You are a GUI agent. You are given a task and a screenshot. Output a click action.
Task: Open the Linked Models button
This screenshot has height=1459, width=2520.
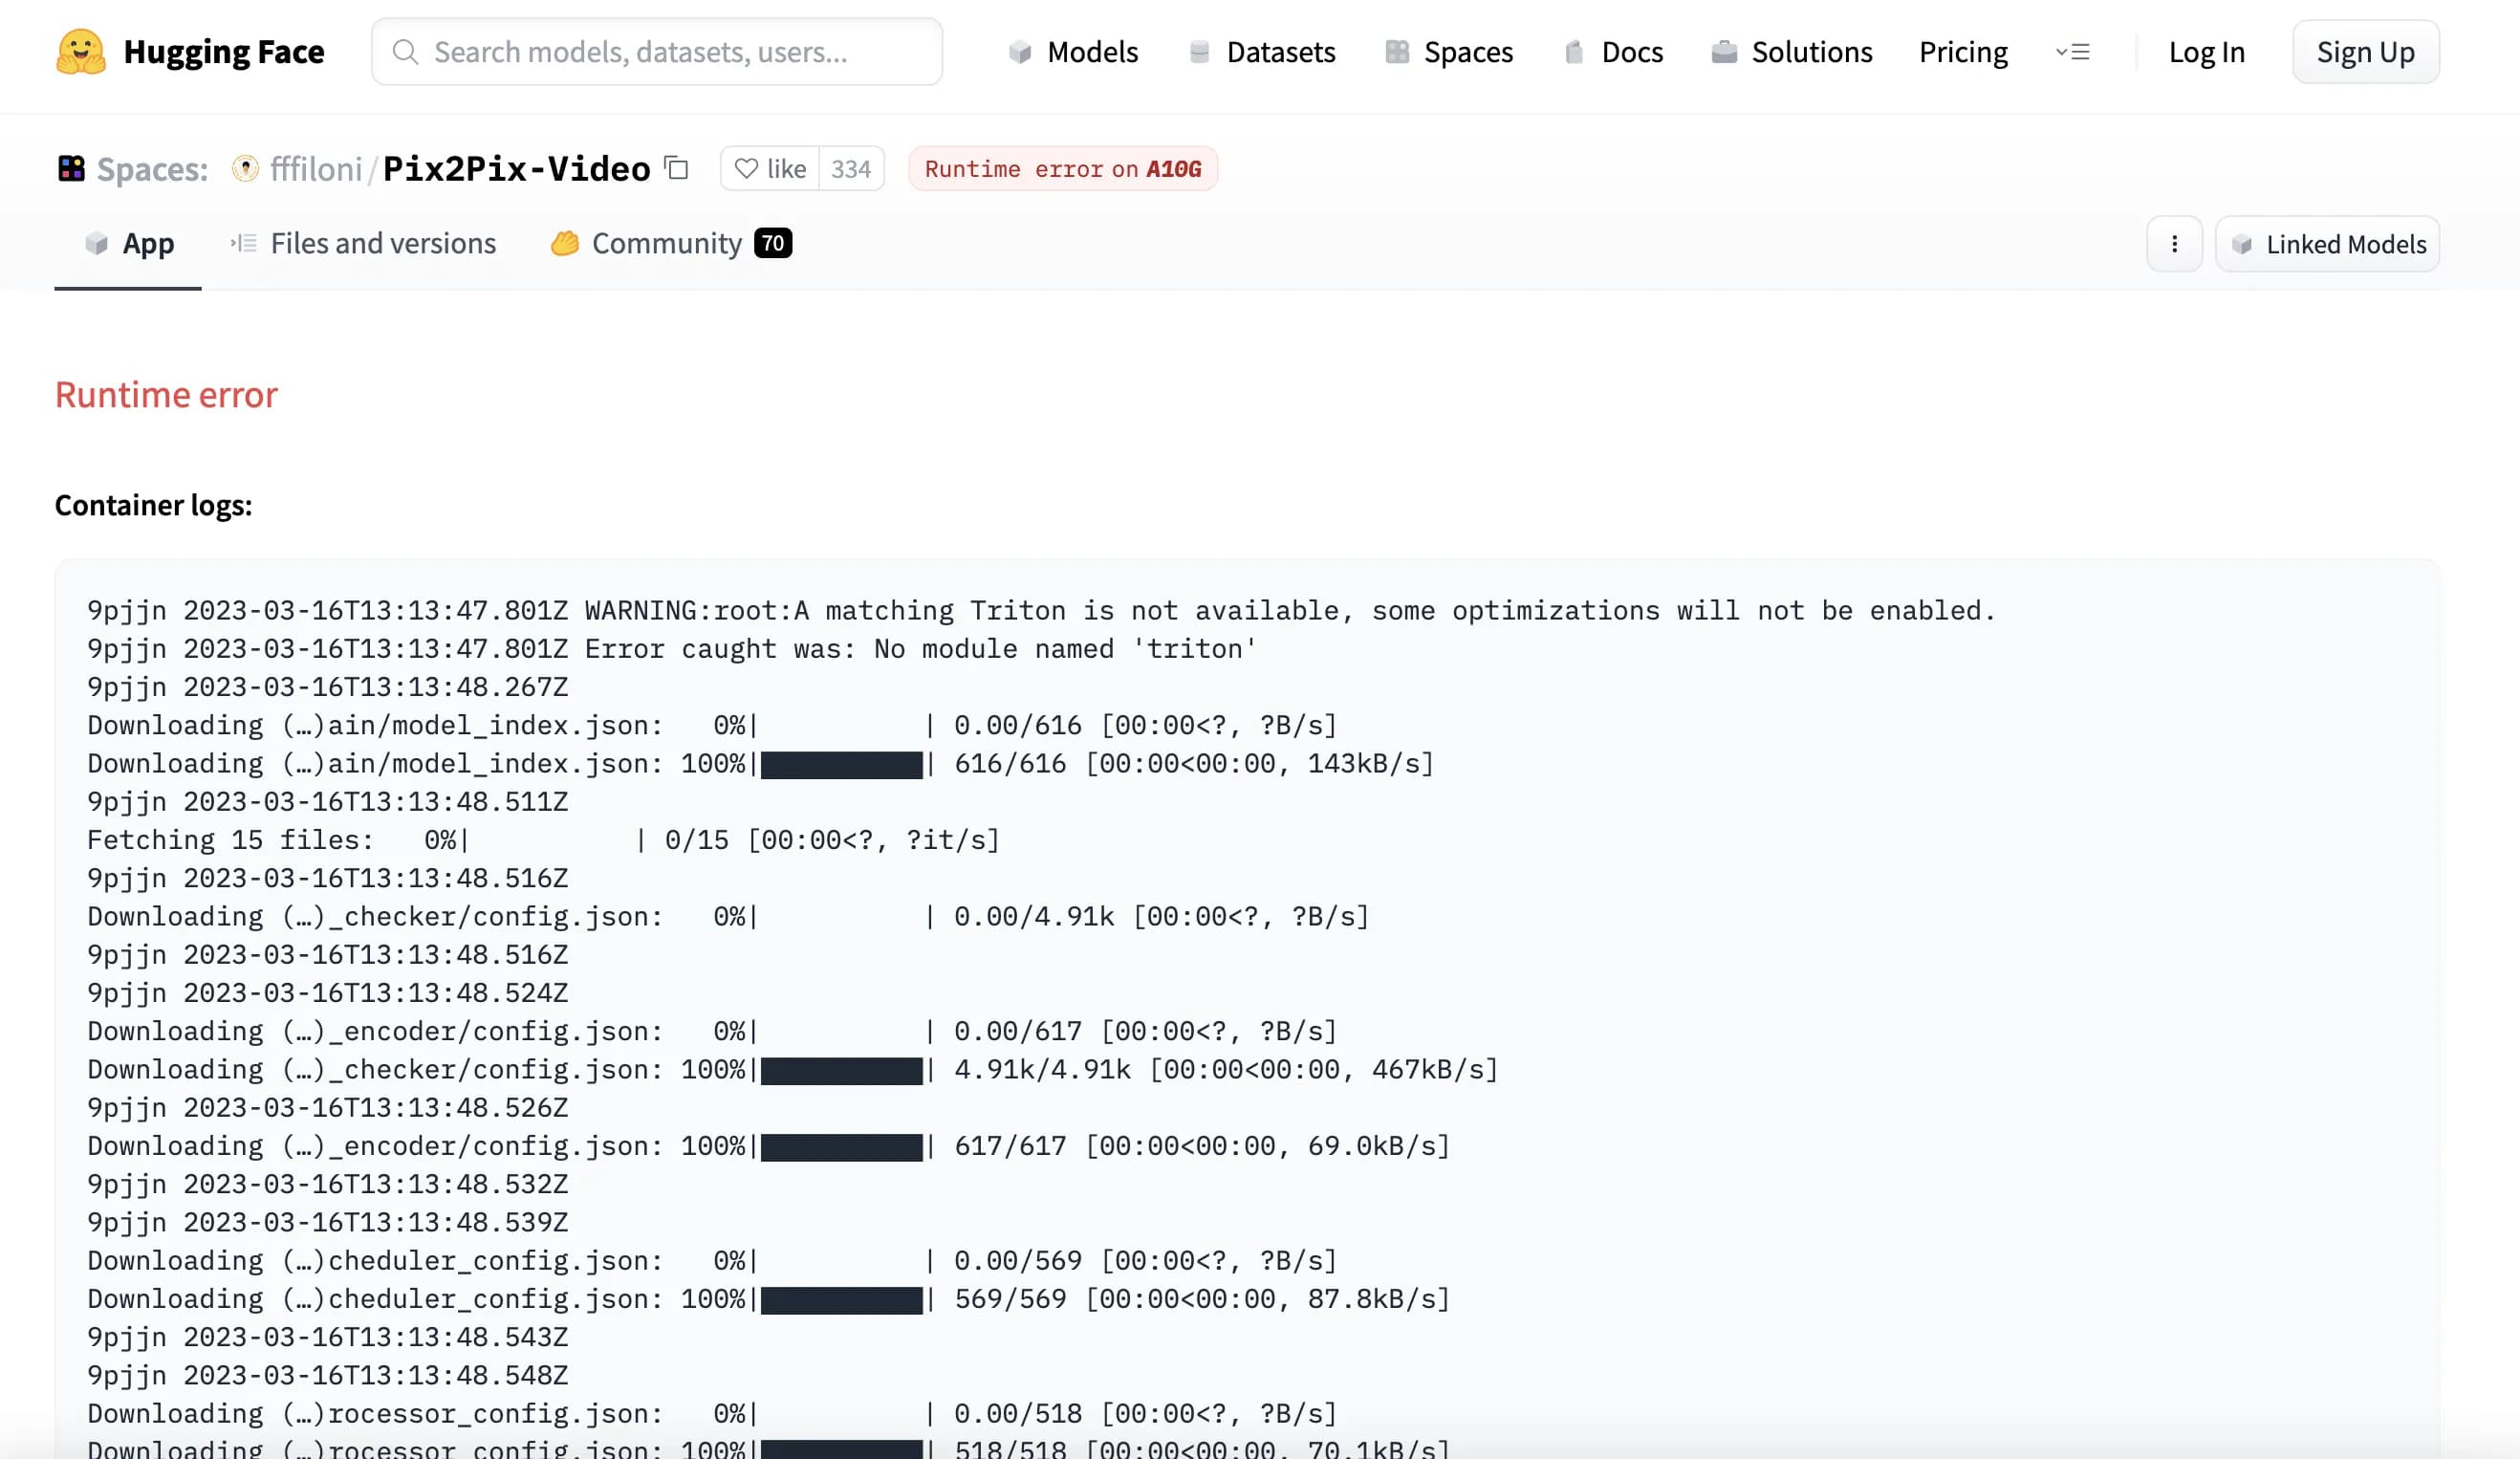point(2326,244)
